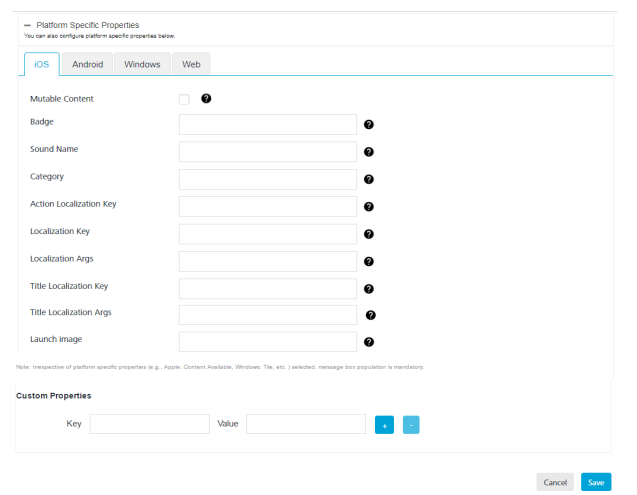Click the Mutable Content label
The width and height of the screenshot is (637, 495).
(62, 99)
